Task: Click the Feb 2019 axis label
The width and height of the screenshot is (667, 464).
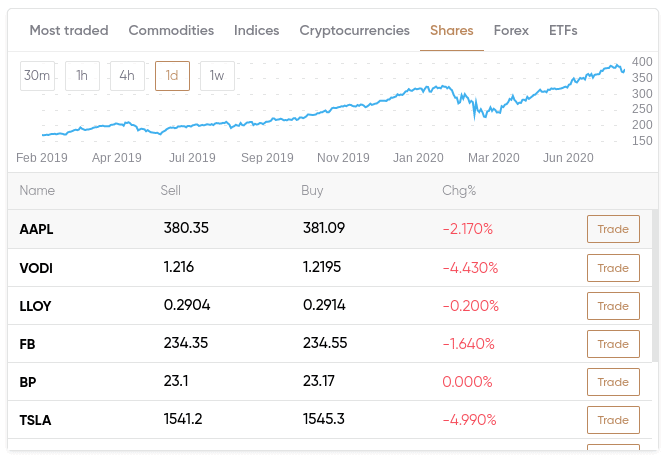Action: coord(42,158)
